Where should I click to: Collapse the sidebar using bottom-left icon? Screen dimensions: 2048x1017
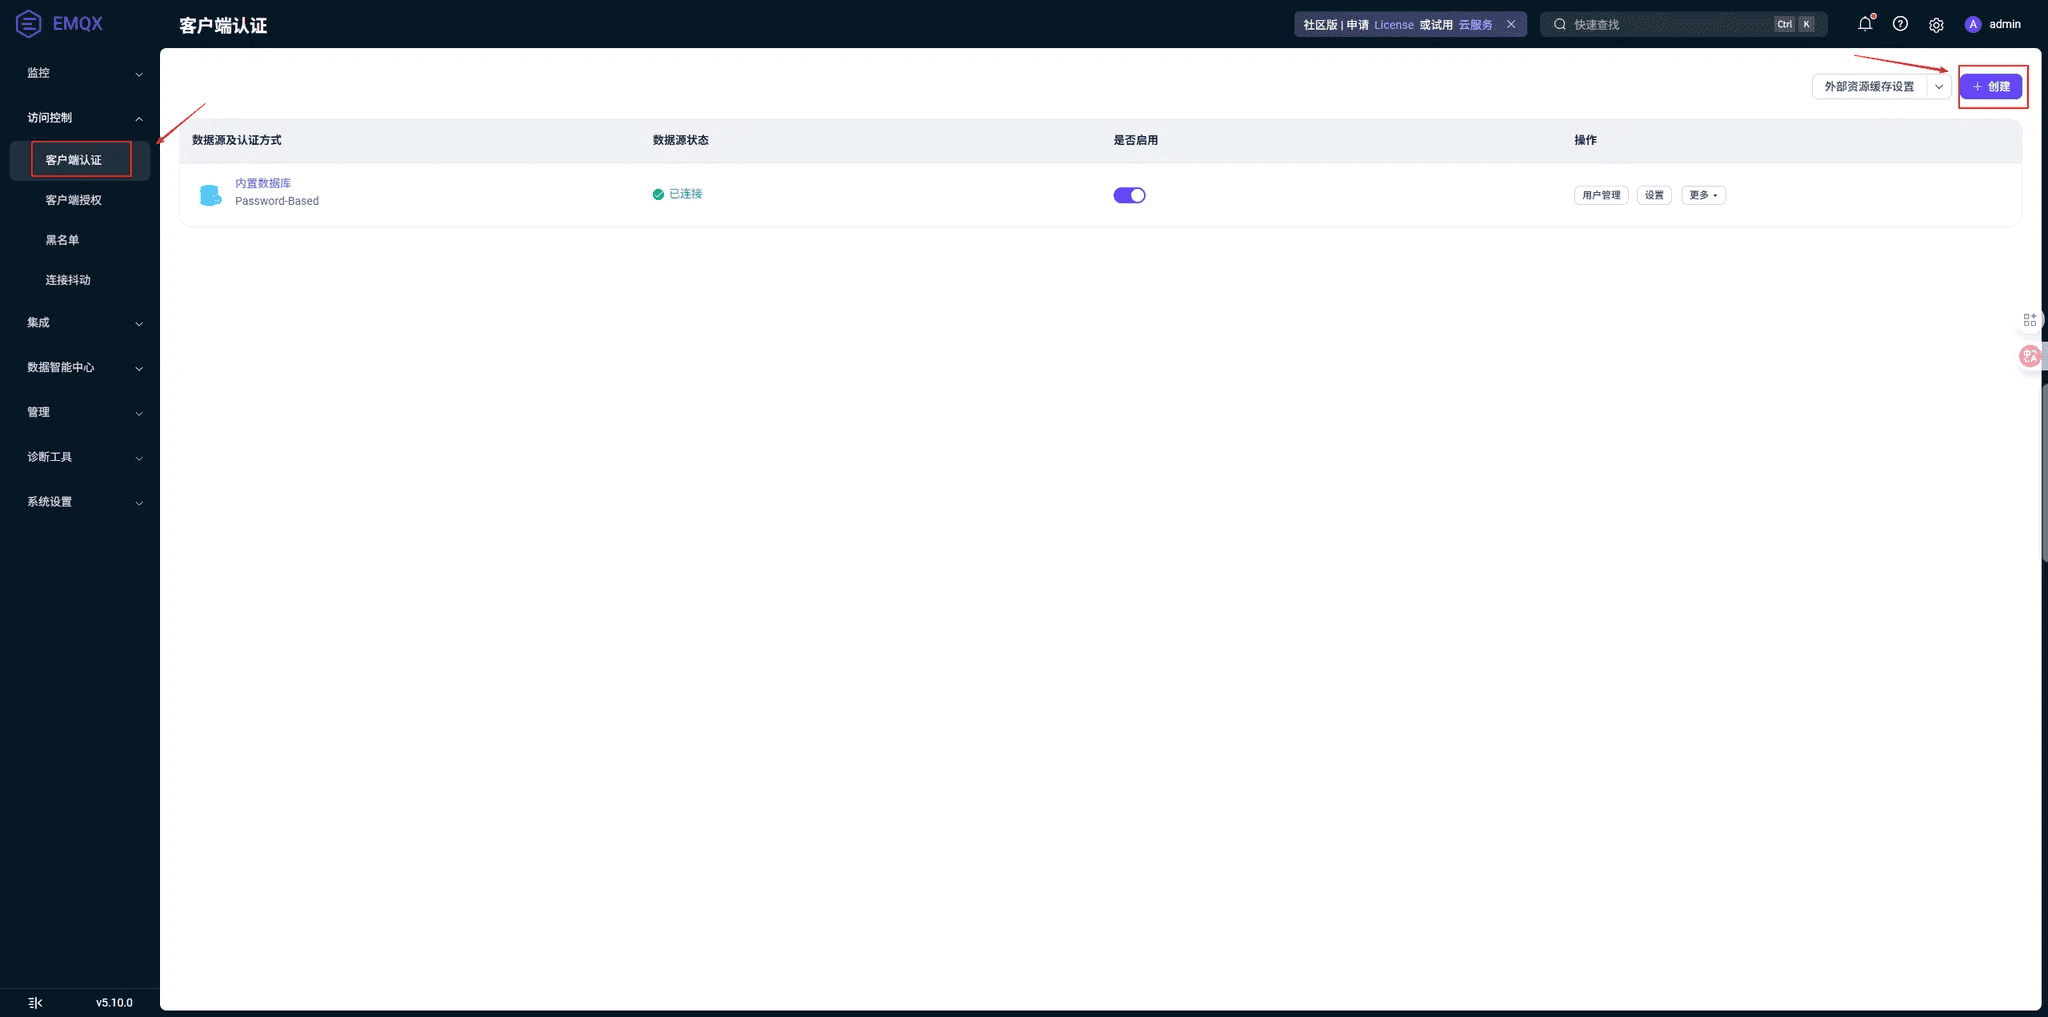coord(35,1002)
